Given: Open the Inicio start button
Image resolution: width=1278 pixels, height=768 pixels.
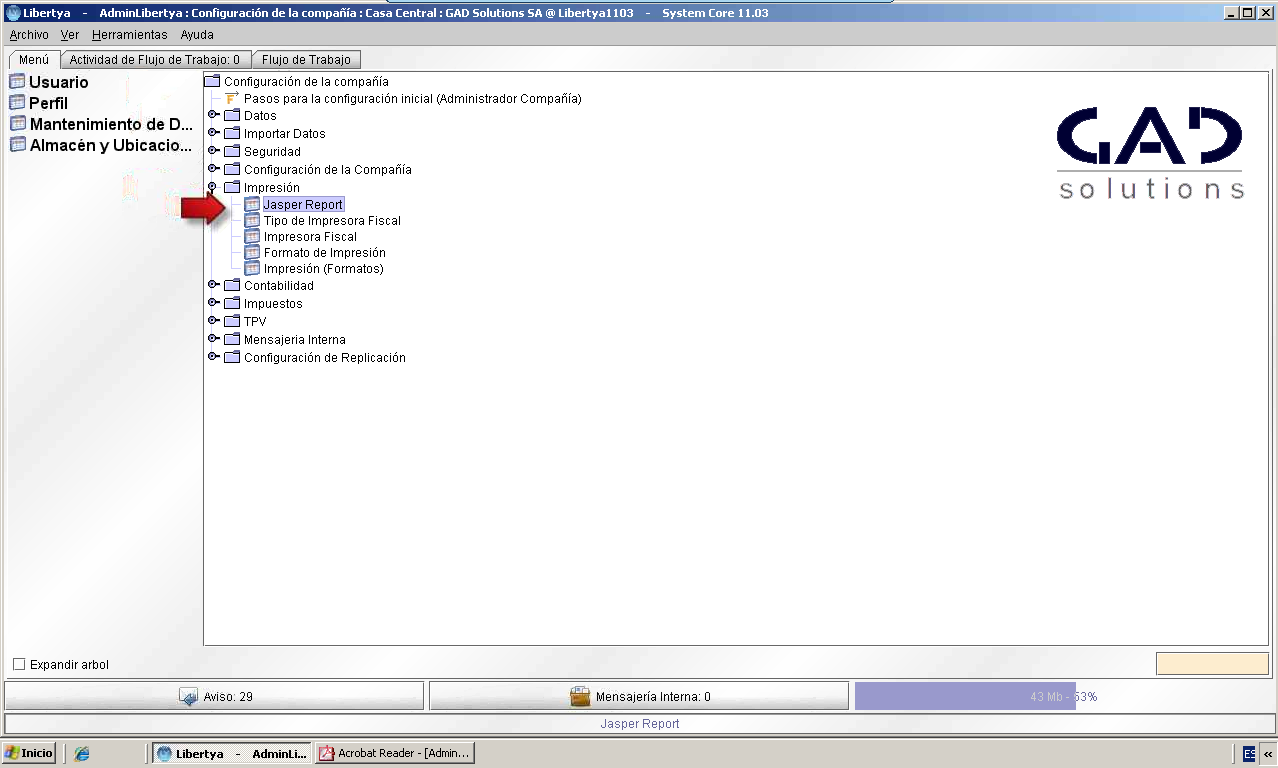Looking at the screenshot, I should pyautogui.click(x=29, y=753).
